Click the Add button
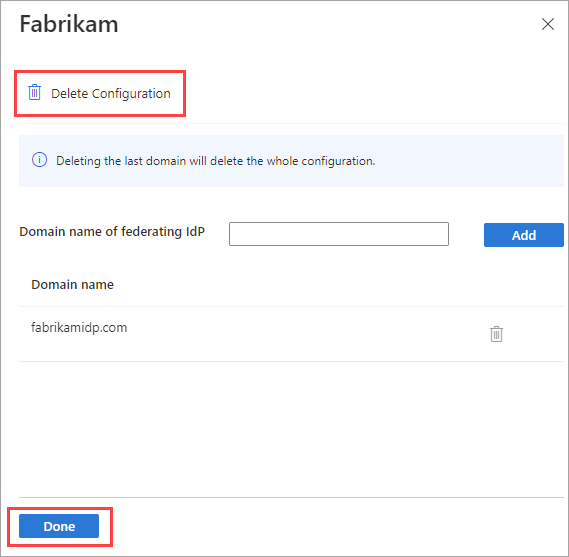This screenshot has height=557, width=569. [524, 235]
